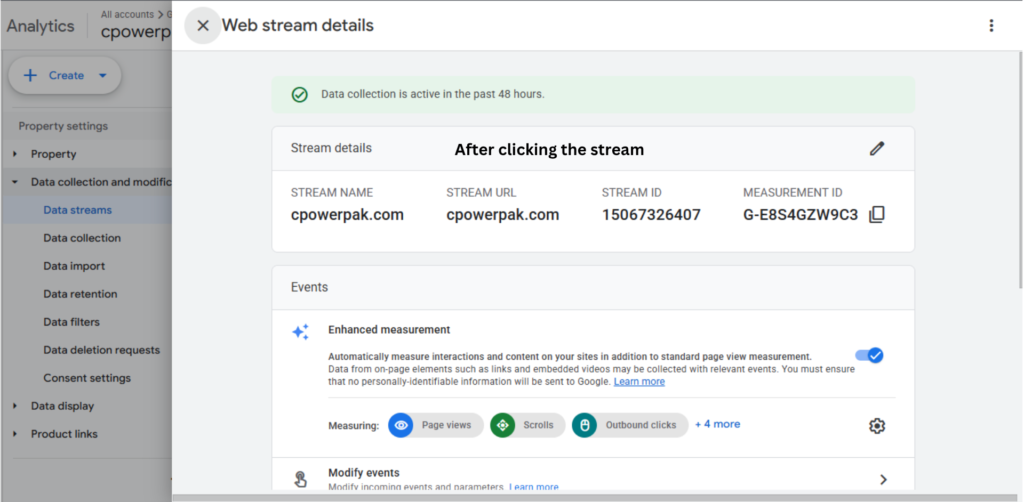
Task: Expand the Property tree section
Action: point(15,155)
